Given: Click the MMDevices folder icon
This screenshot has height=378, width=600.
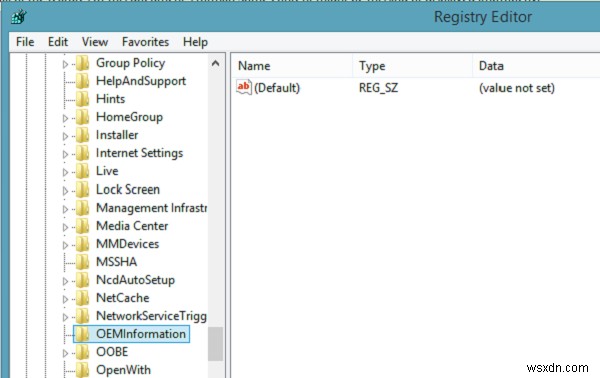Looking at the screenshot, I should (x=82, y=243).
